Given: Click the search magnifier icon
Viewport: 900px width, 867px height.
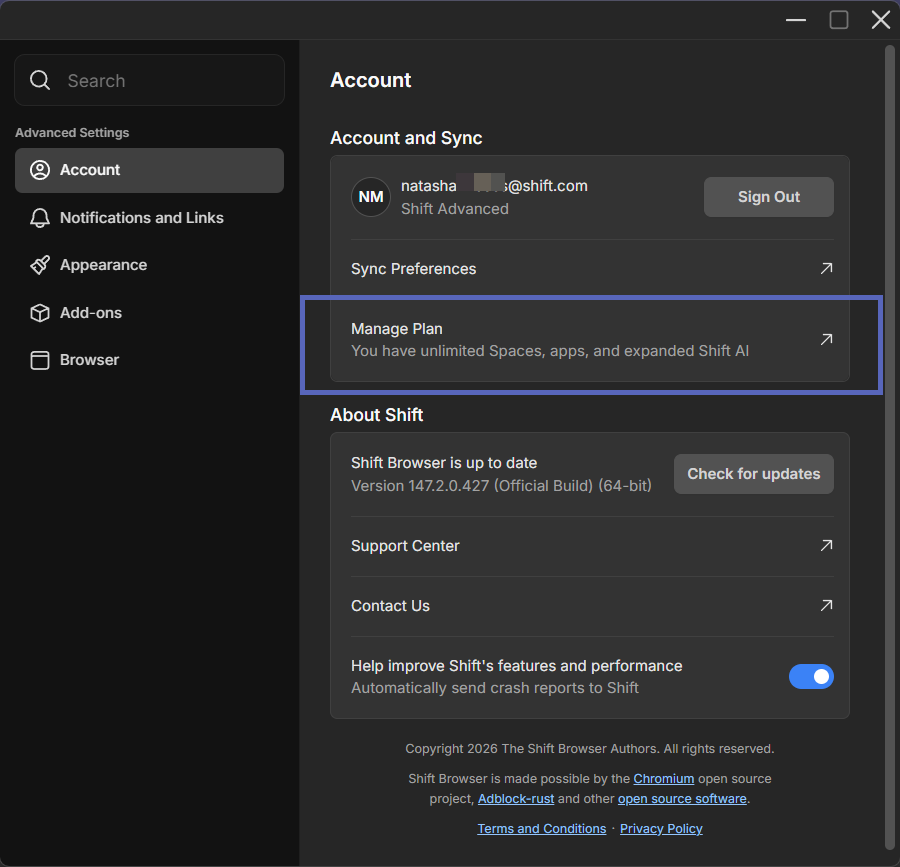Looking at the screenshot, I should pos(40,80).
